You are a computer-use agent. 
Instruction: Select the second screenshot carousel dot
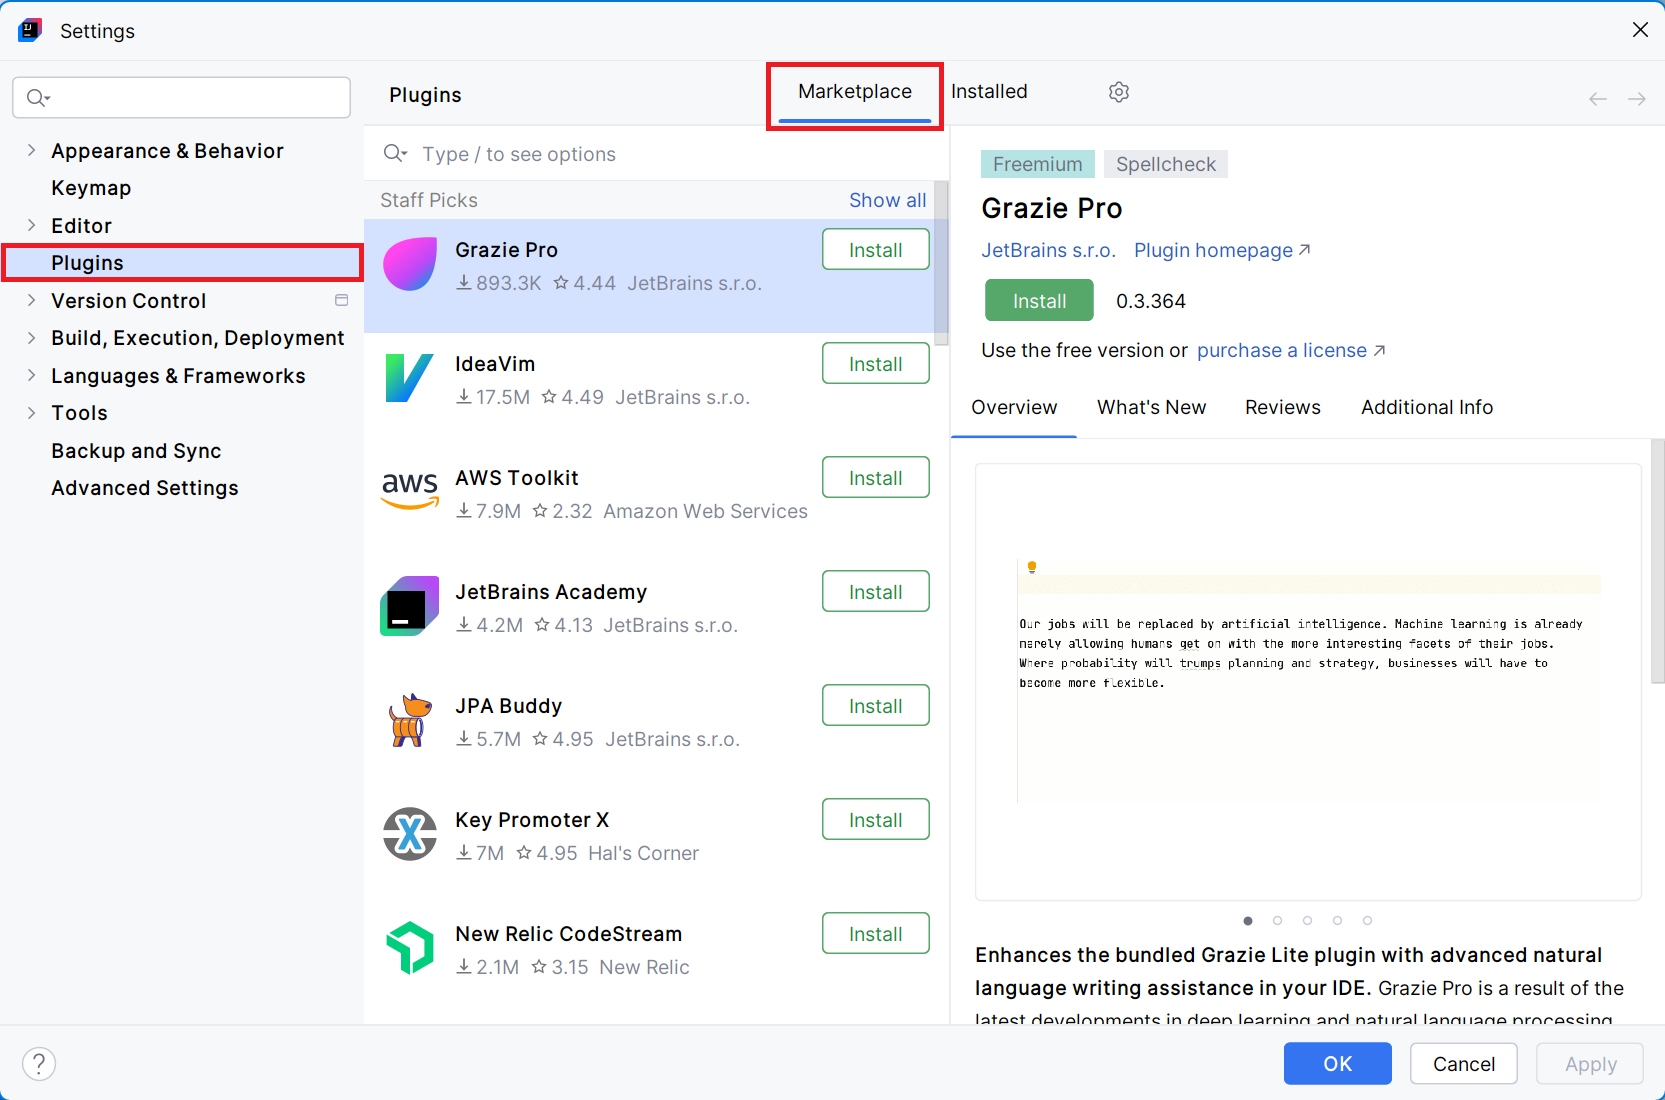[1278, 920]
